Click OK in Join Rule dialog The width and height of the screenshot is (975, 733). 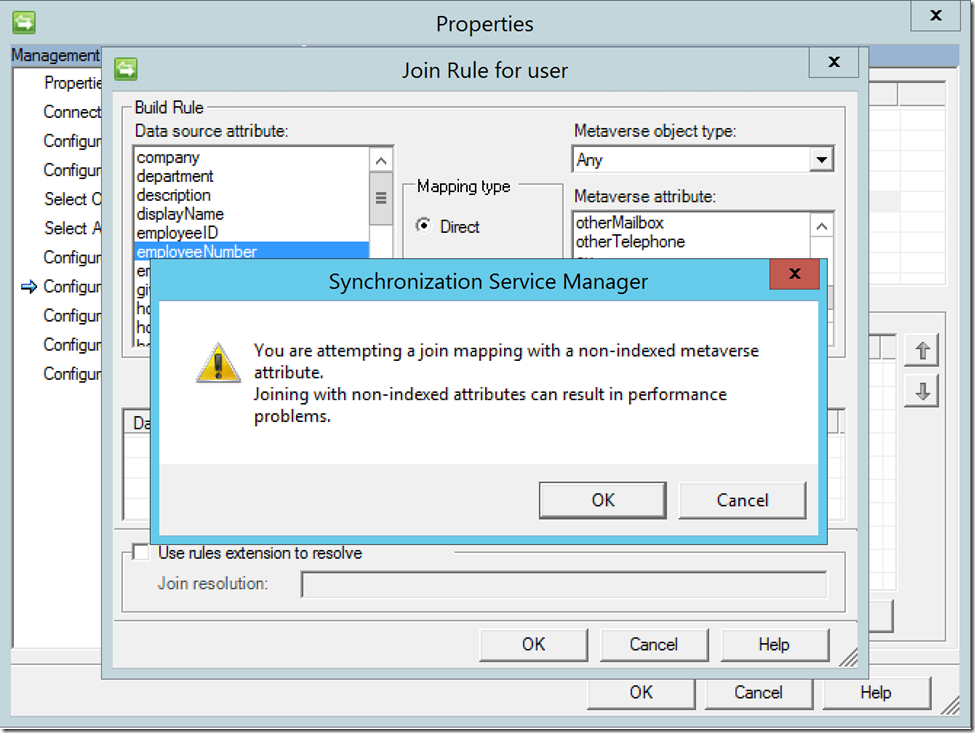pyautogui.click(x=534, y=644)
